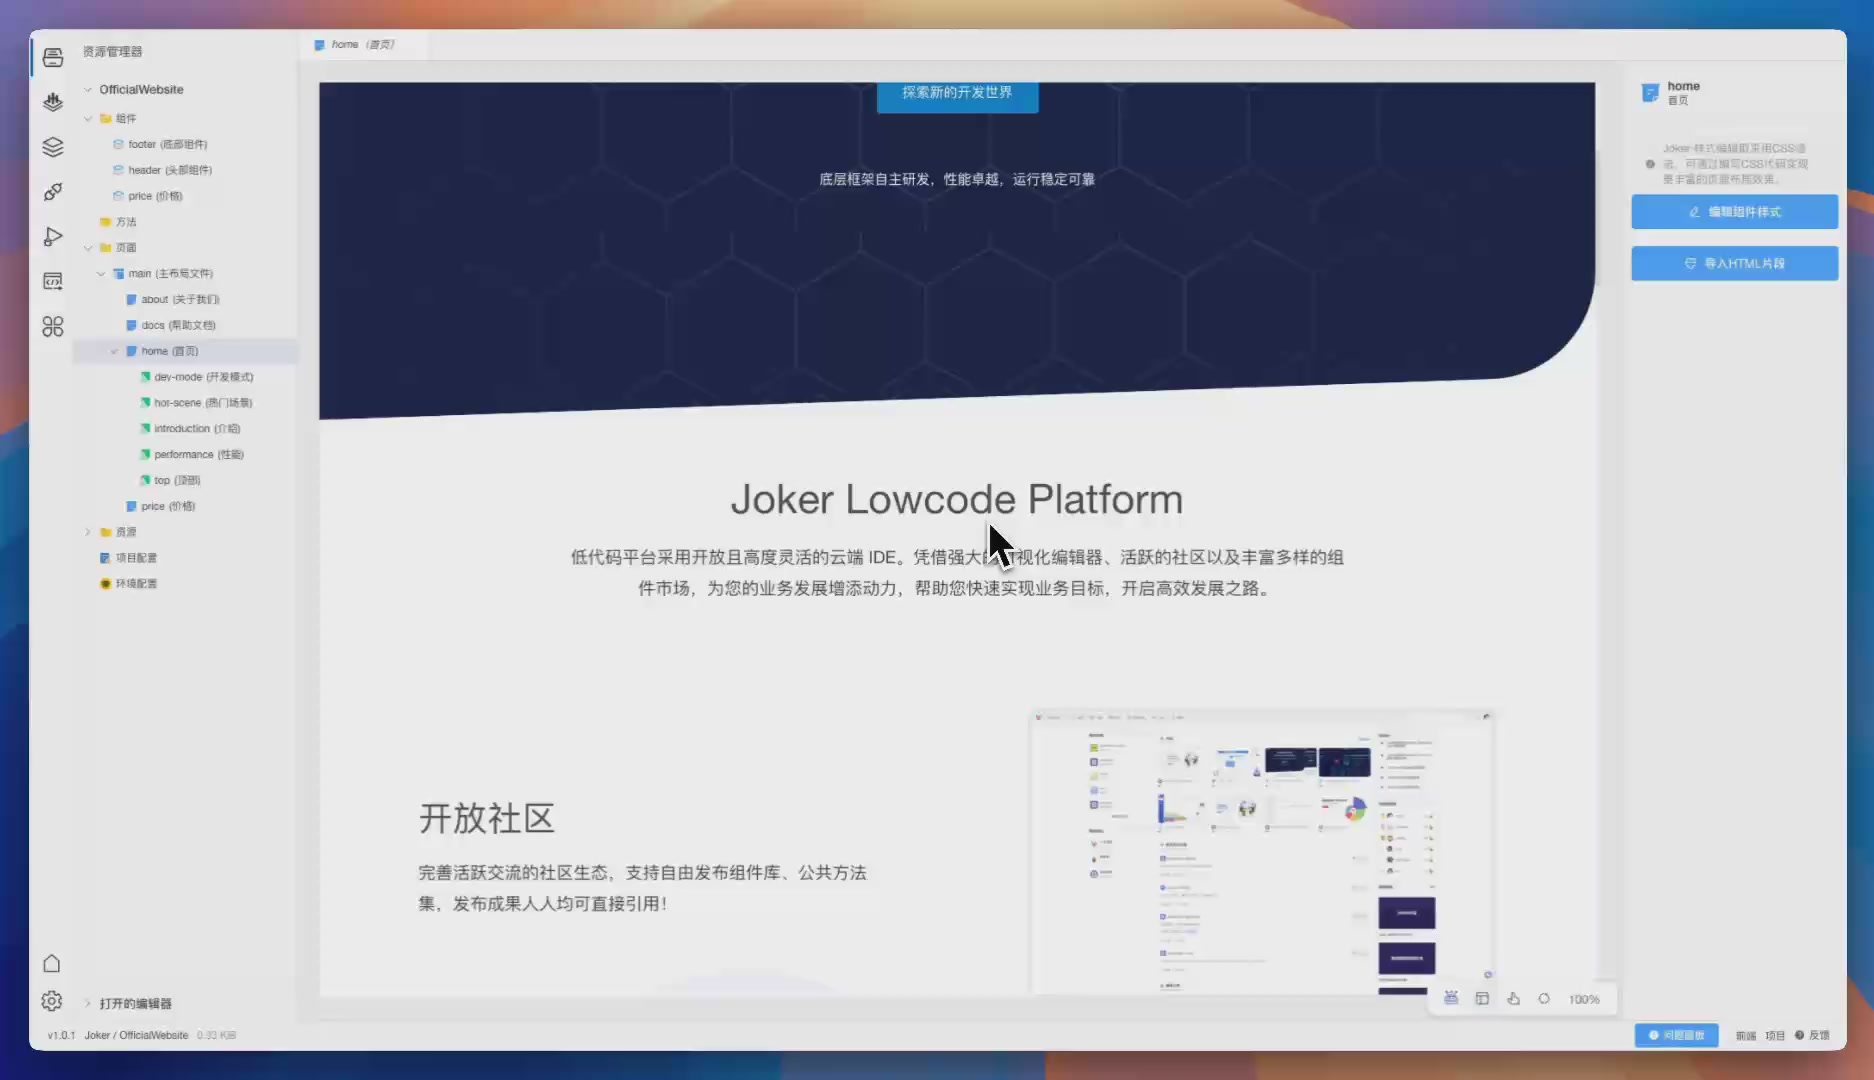
Task: Click the 资源管理器 panel title
Action: tap(112, 51)
